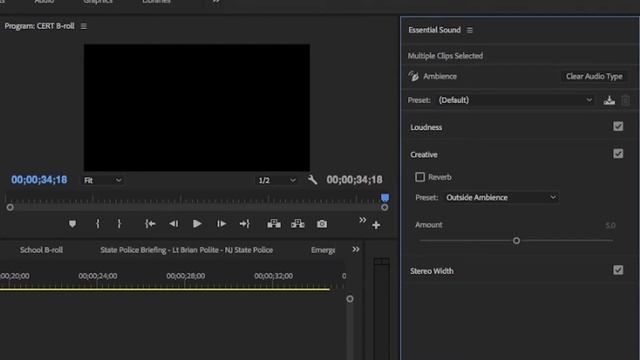
Task: Click left handle of monitor zoom bar
Action: pyautogui.click(x=10, y=207)
